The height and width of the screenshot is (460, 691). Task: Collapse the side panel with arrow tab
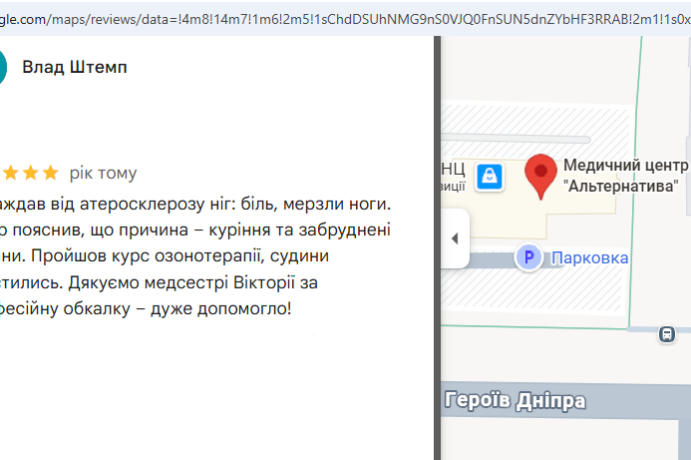(x=455, y=238)
